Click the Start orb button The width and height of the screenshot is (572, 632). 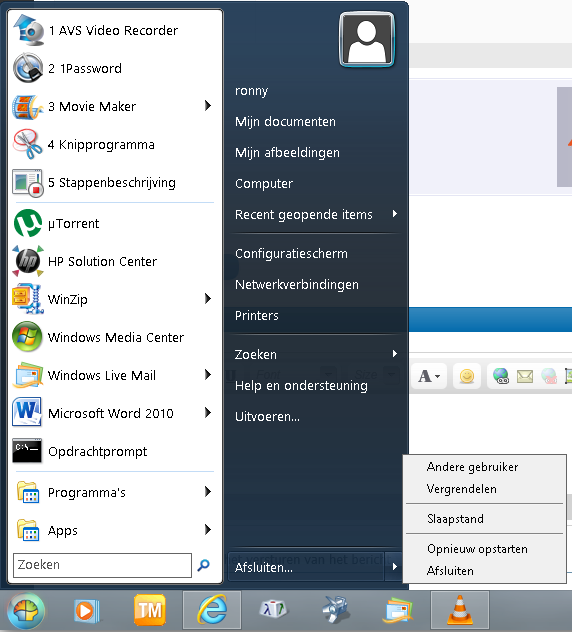click(x=25, y=611)
